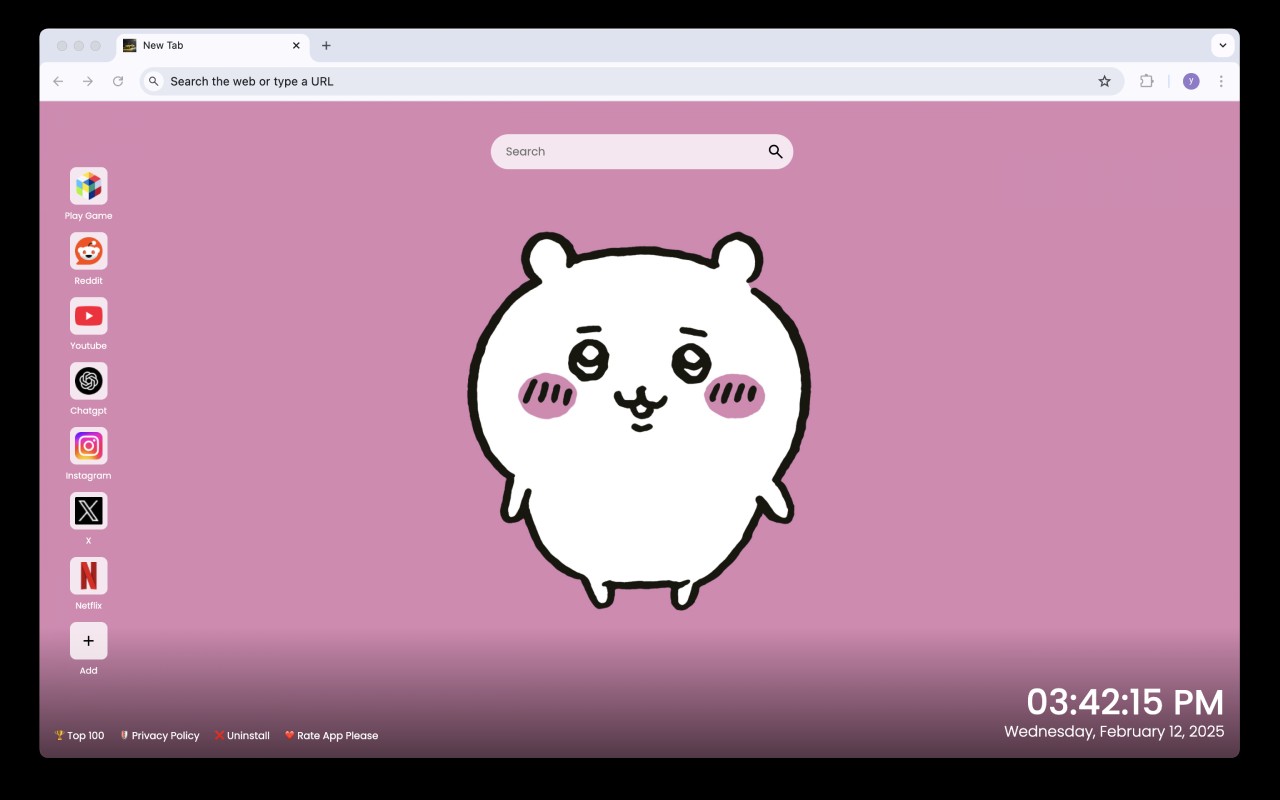Image resolution: width=1280 pixels, height=800 pixels.
Task: Open a new tab with plus button
Action: pos(326,45)
